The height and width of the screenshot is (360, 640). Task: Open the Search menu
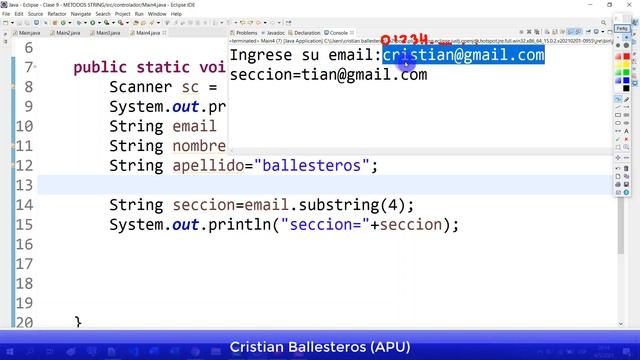(103, 14)
